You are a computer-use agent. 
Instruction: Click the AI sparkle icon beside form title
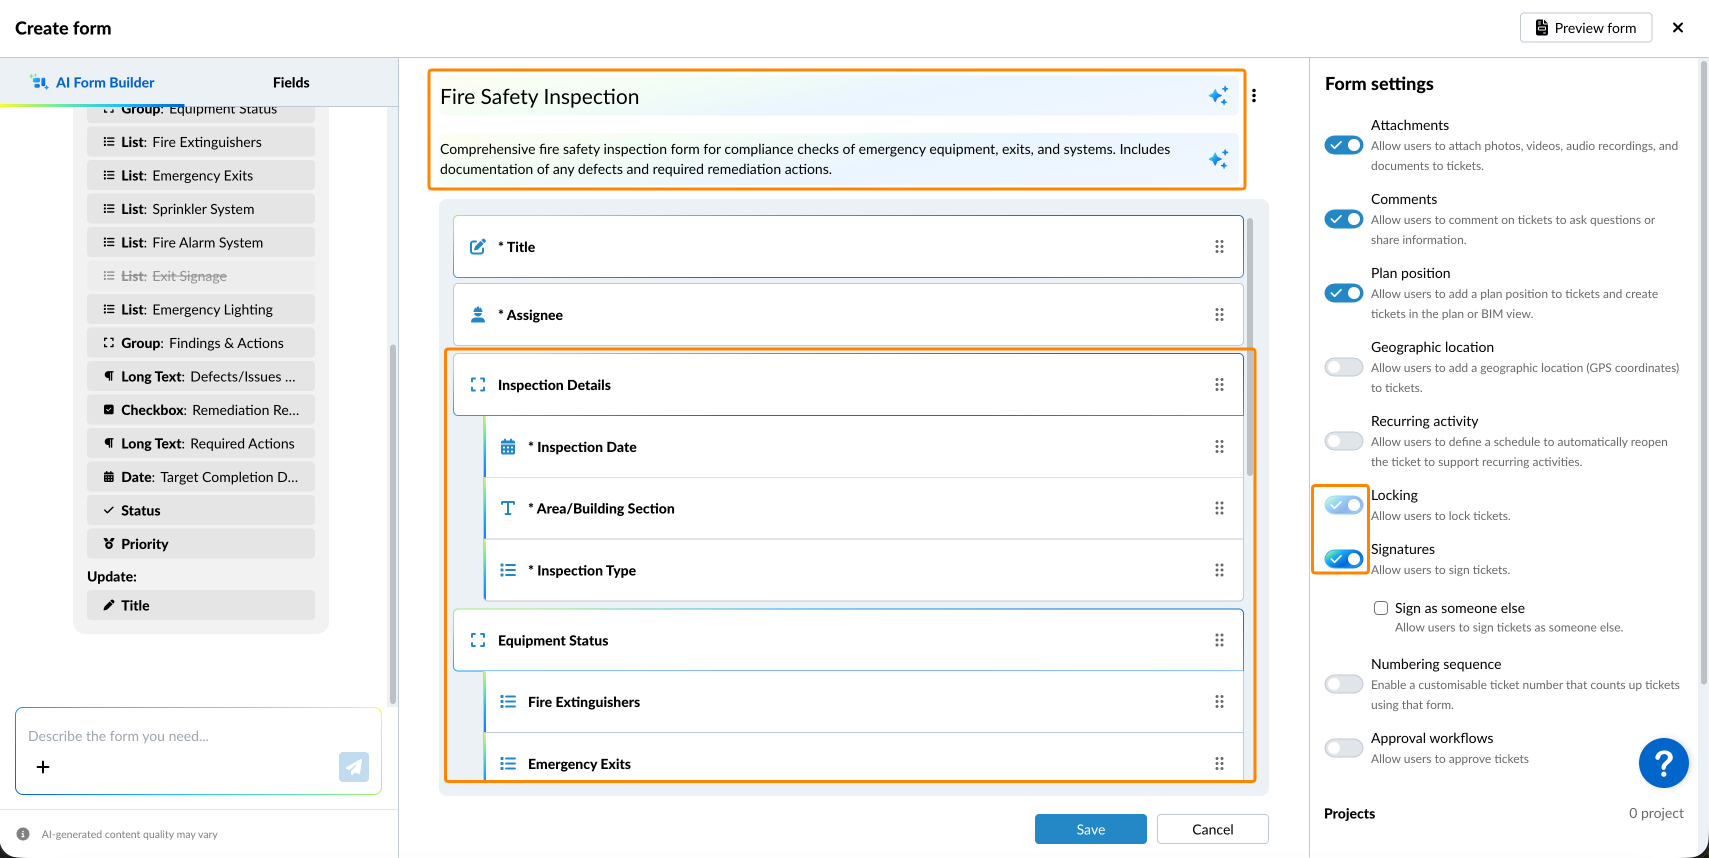1218,96
